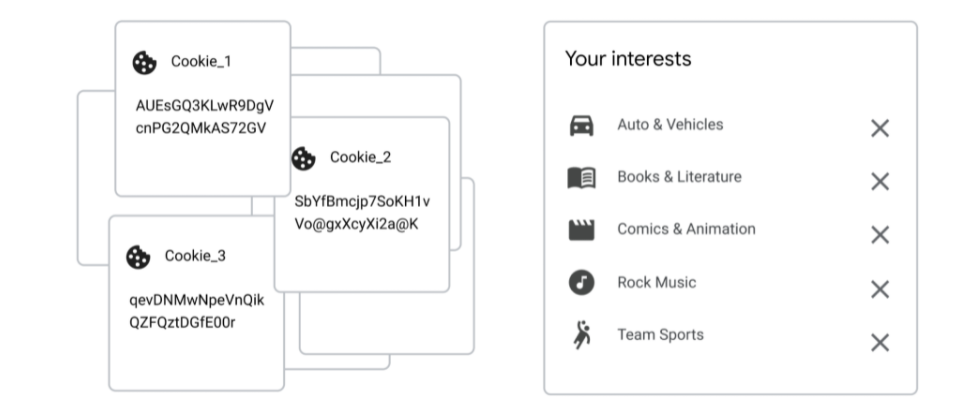Select the Rock Music label
The height and width of the screenshot is (416, 955).
click(656, 283)
